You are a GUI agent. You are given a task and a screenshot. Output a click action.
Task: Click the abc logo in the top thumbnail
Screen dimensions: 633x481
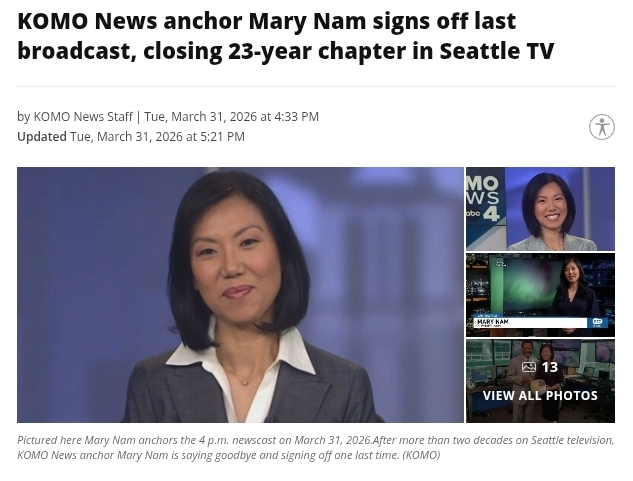473,213
